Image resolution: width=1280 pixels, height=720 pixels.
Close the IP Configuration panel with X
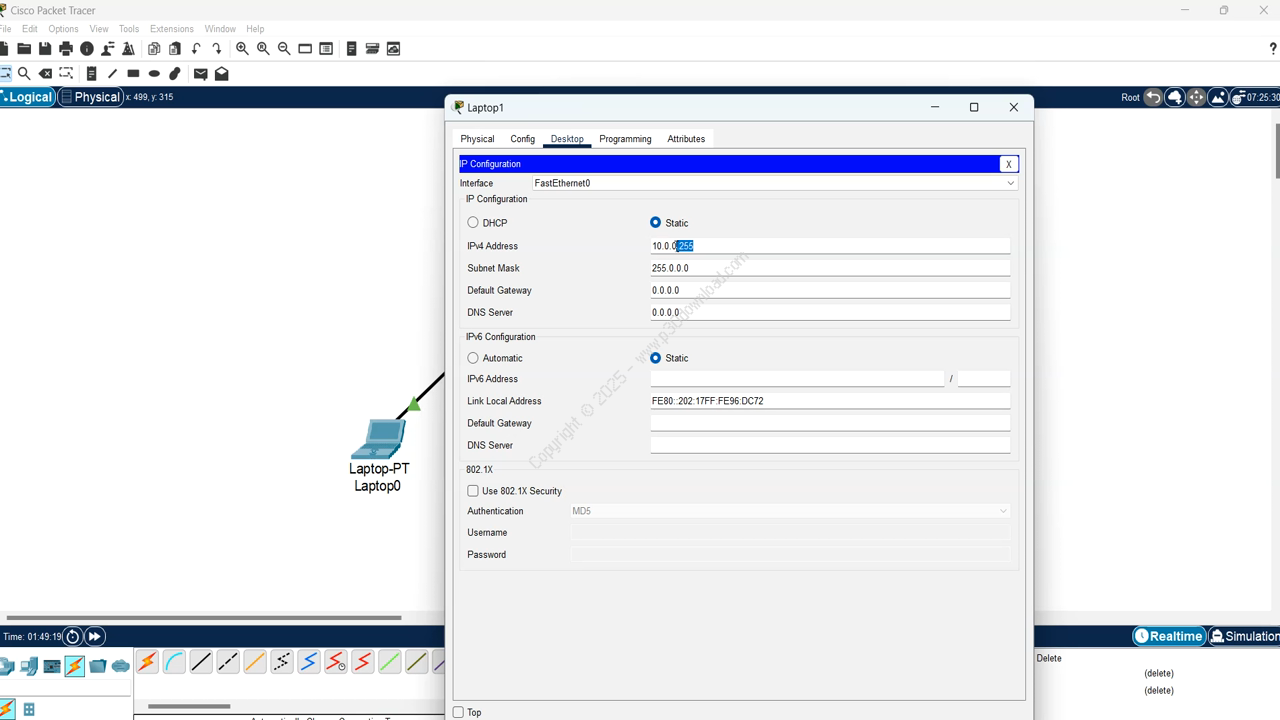coord(1009,164)
